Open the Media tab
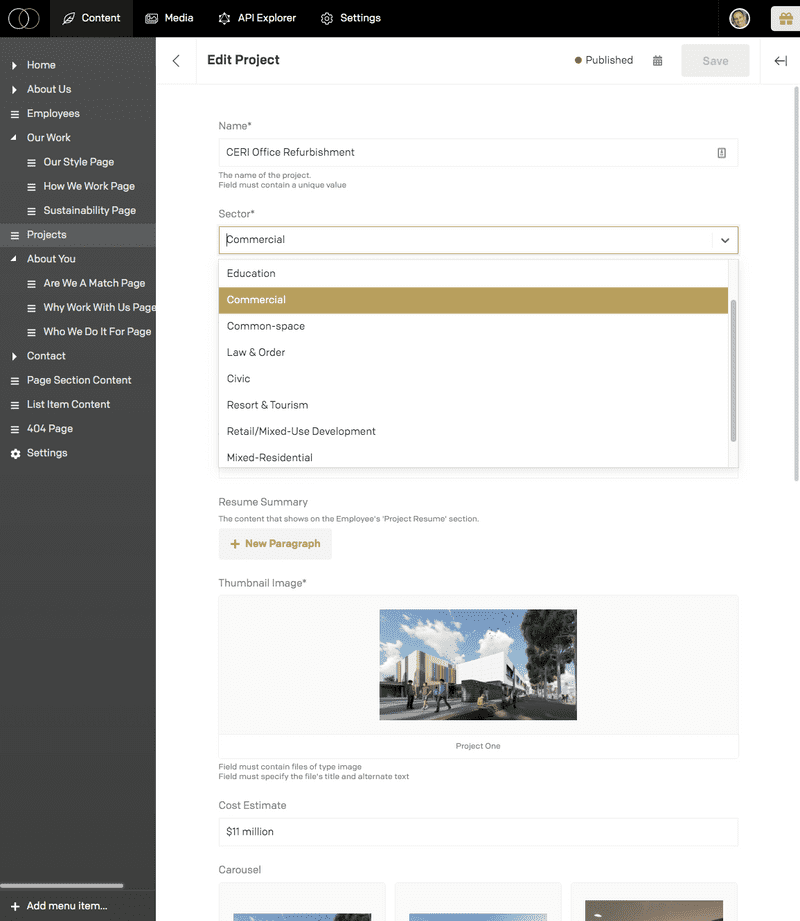 [169, 18]
